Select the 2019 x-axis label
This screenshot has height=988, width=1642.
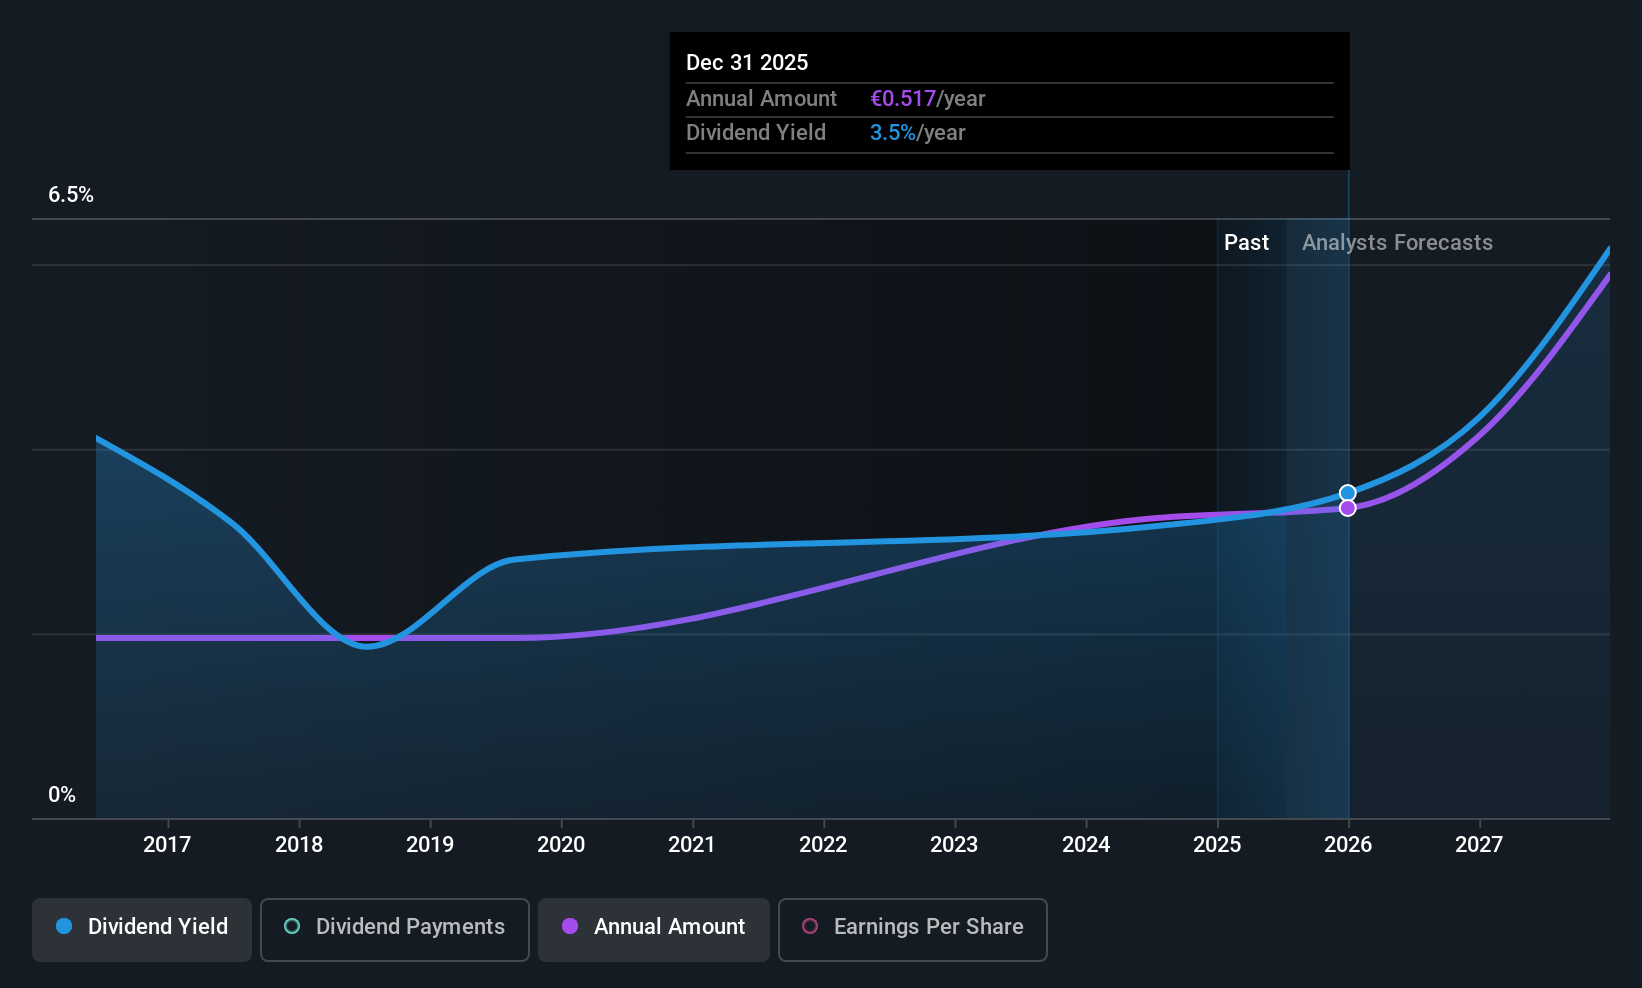[x=430, y=845]
